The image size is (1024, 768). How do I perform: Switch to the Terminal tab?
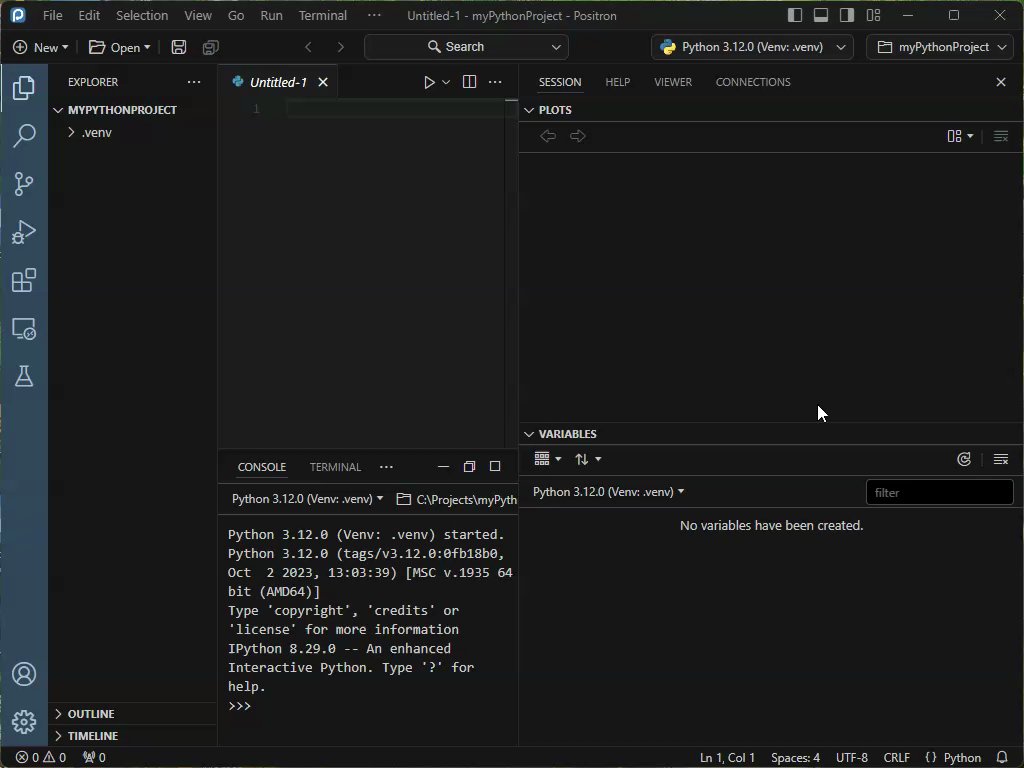(x=335, y=467)
